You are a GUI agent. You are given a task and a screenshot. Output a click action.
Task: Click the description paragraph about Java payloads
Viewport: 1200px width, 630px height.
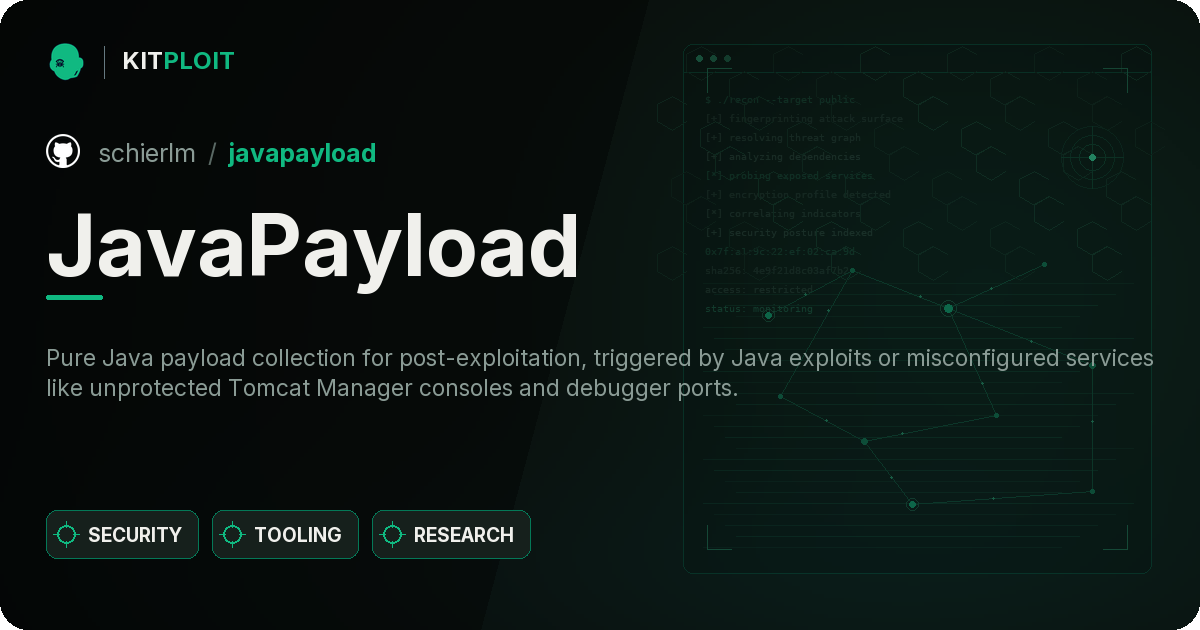[600, 373]
